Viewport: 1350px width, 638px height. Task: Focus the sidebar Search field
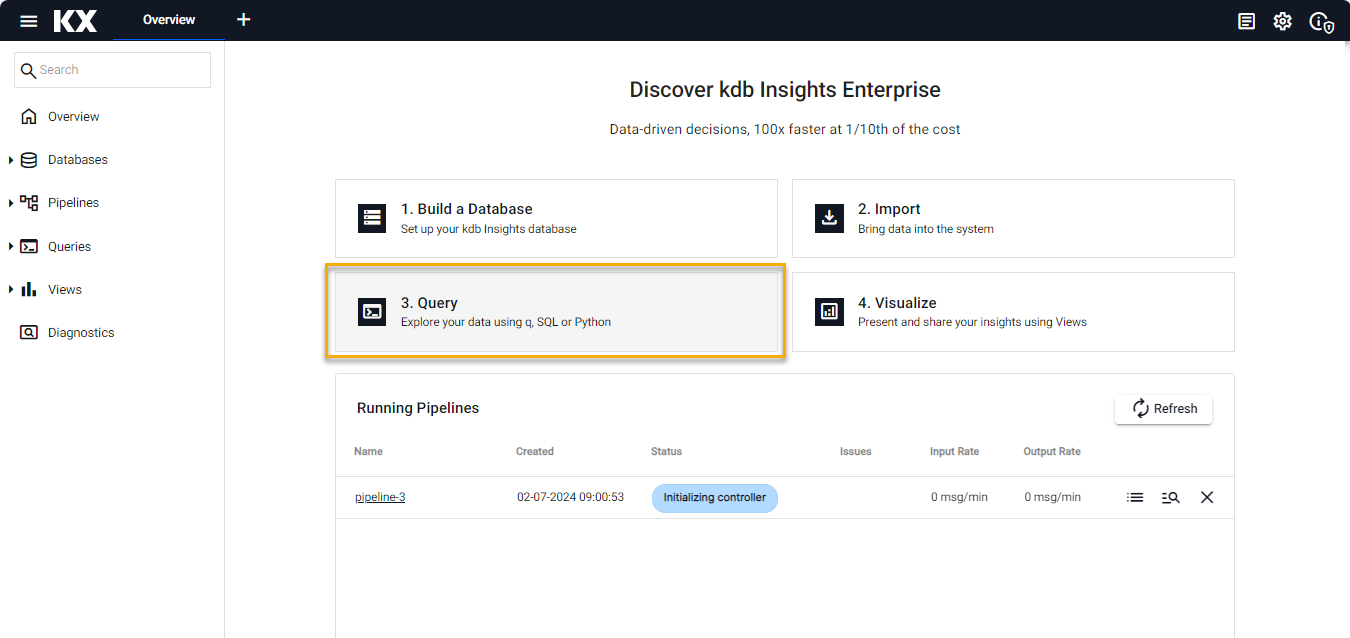point(112,70)
